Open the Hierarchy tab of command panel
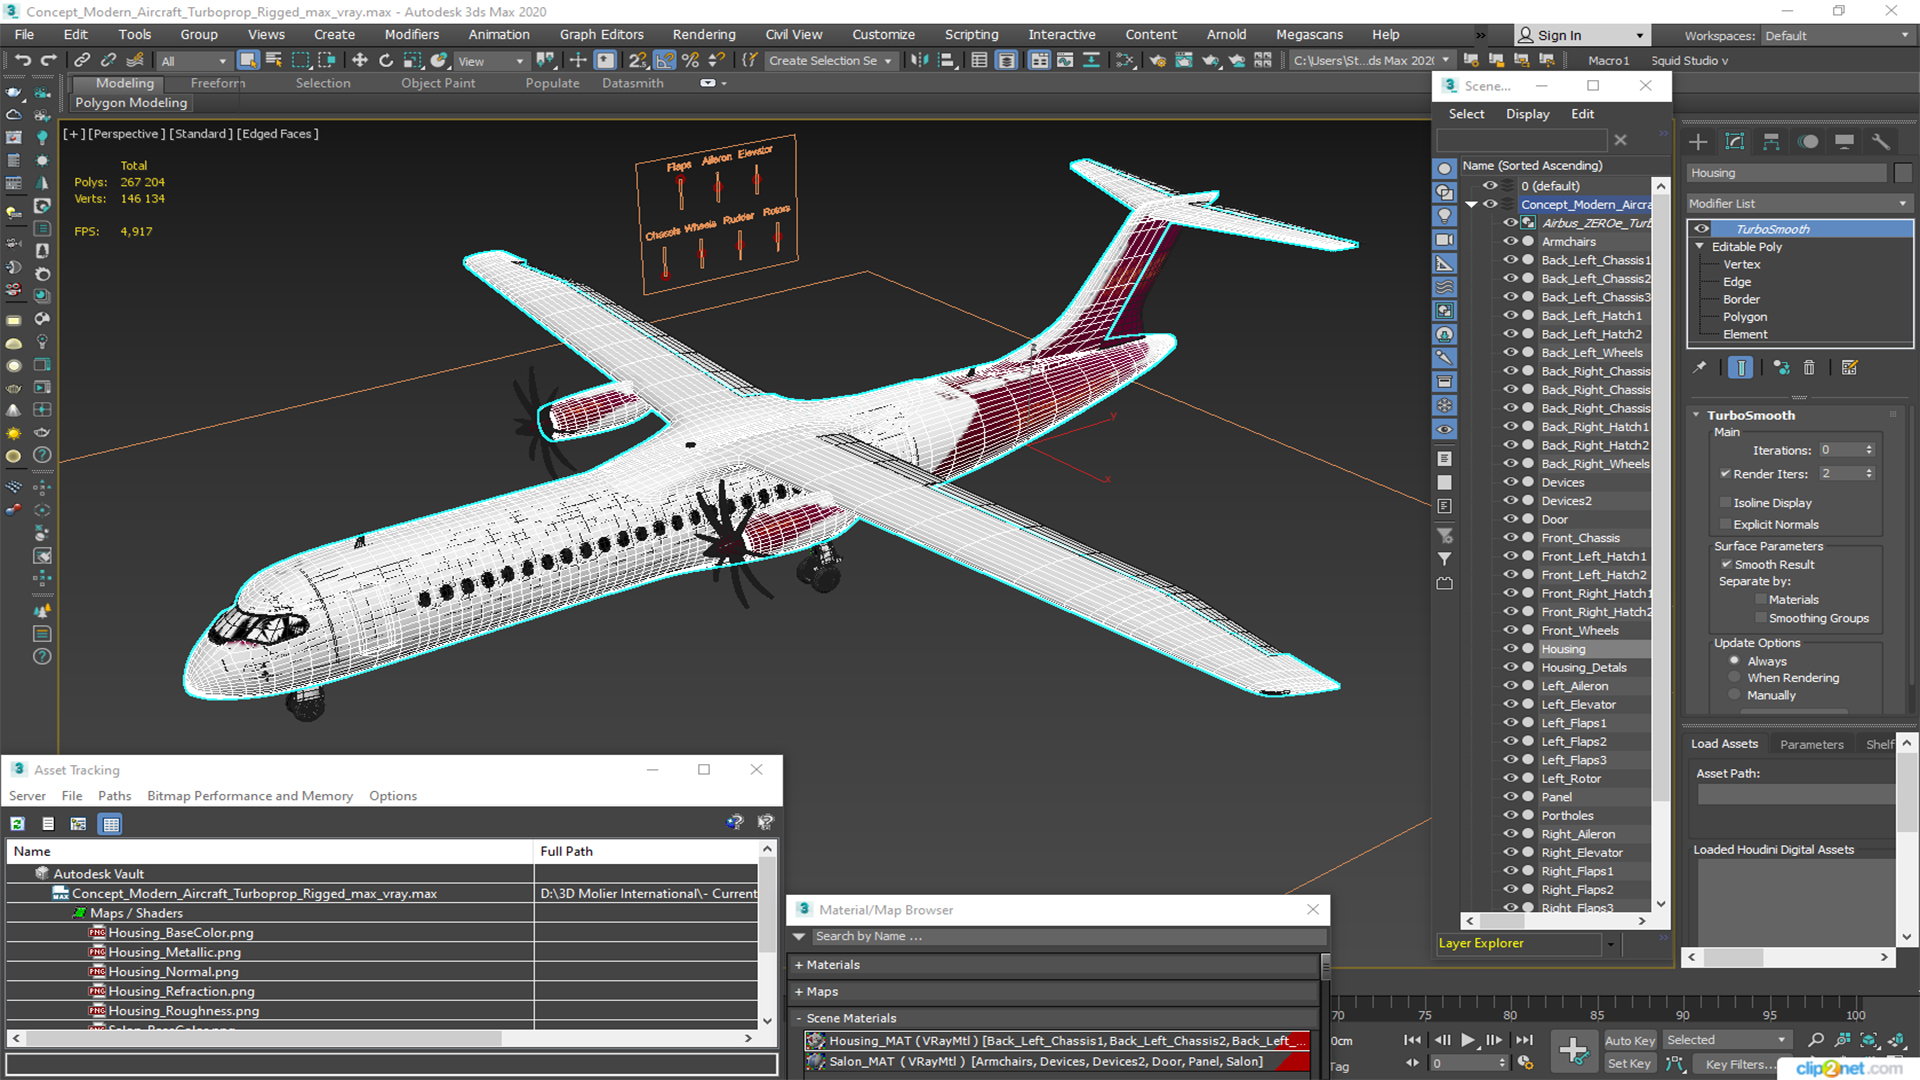Image resolution: width=1920 pixels, height=1080 pixels. tap(1771, 142)
